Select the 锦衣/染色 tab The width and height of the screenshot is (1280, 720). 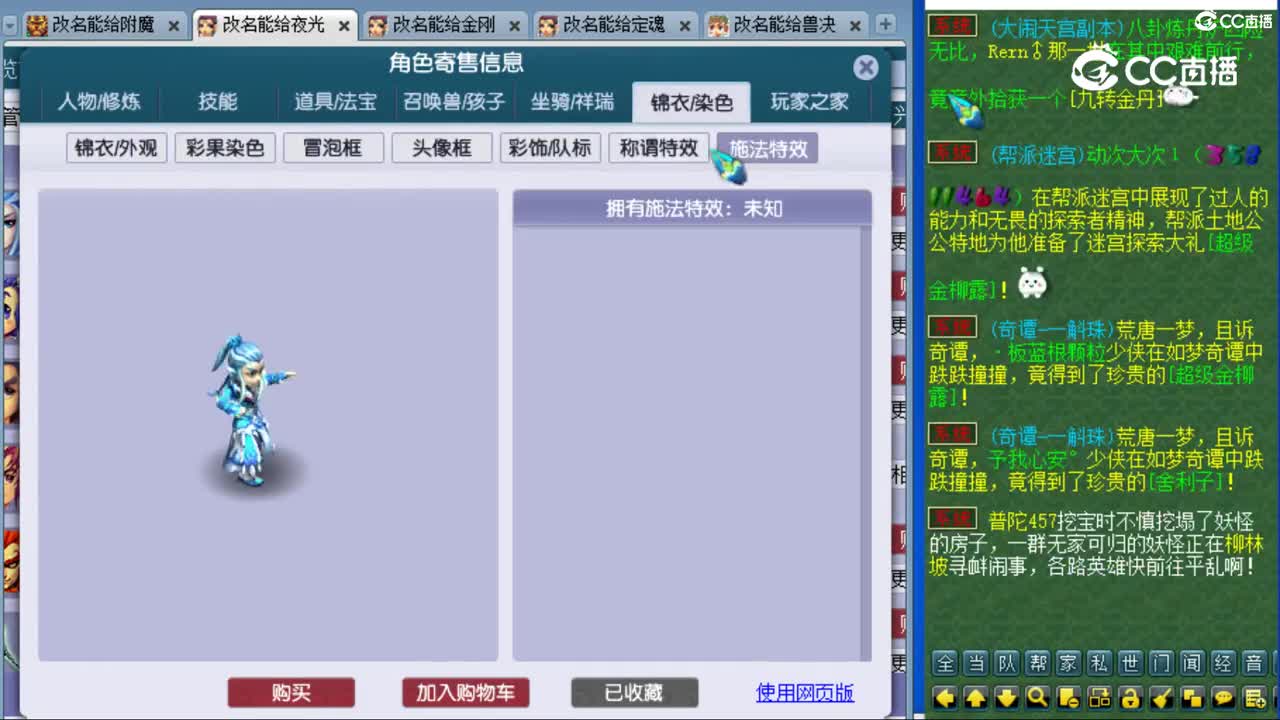pyautogui.click(x=691, y=102)
